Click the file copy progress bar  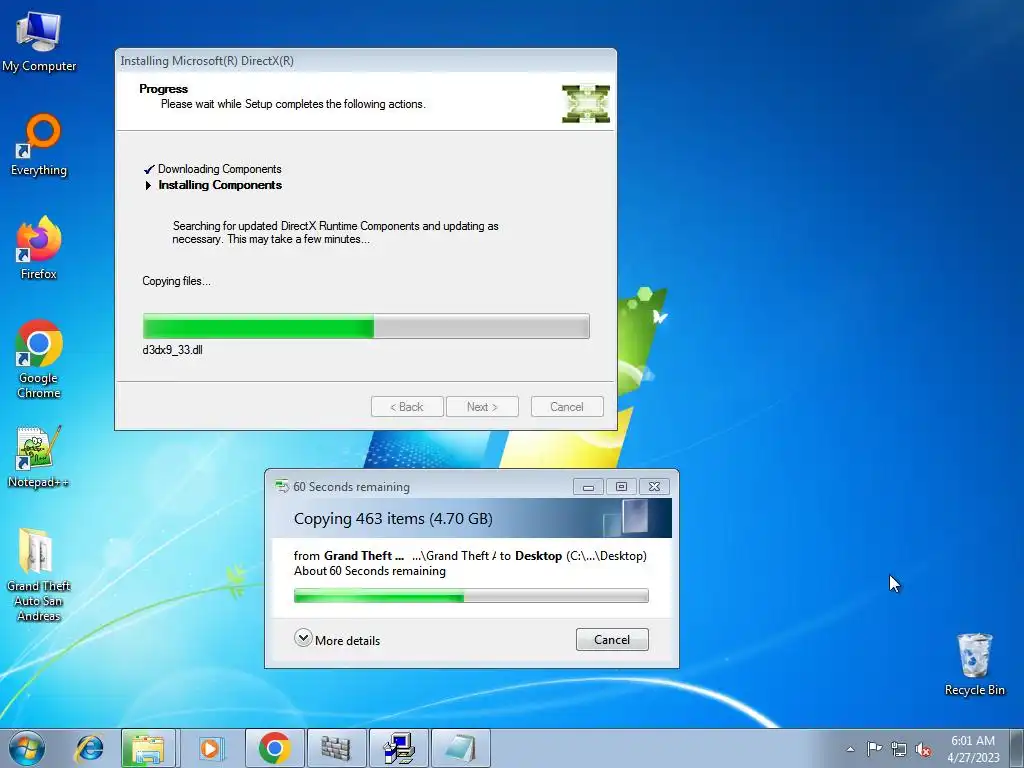tap(471, 596)
